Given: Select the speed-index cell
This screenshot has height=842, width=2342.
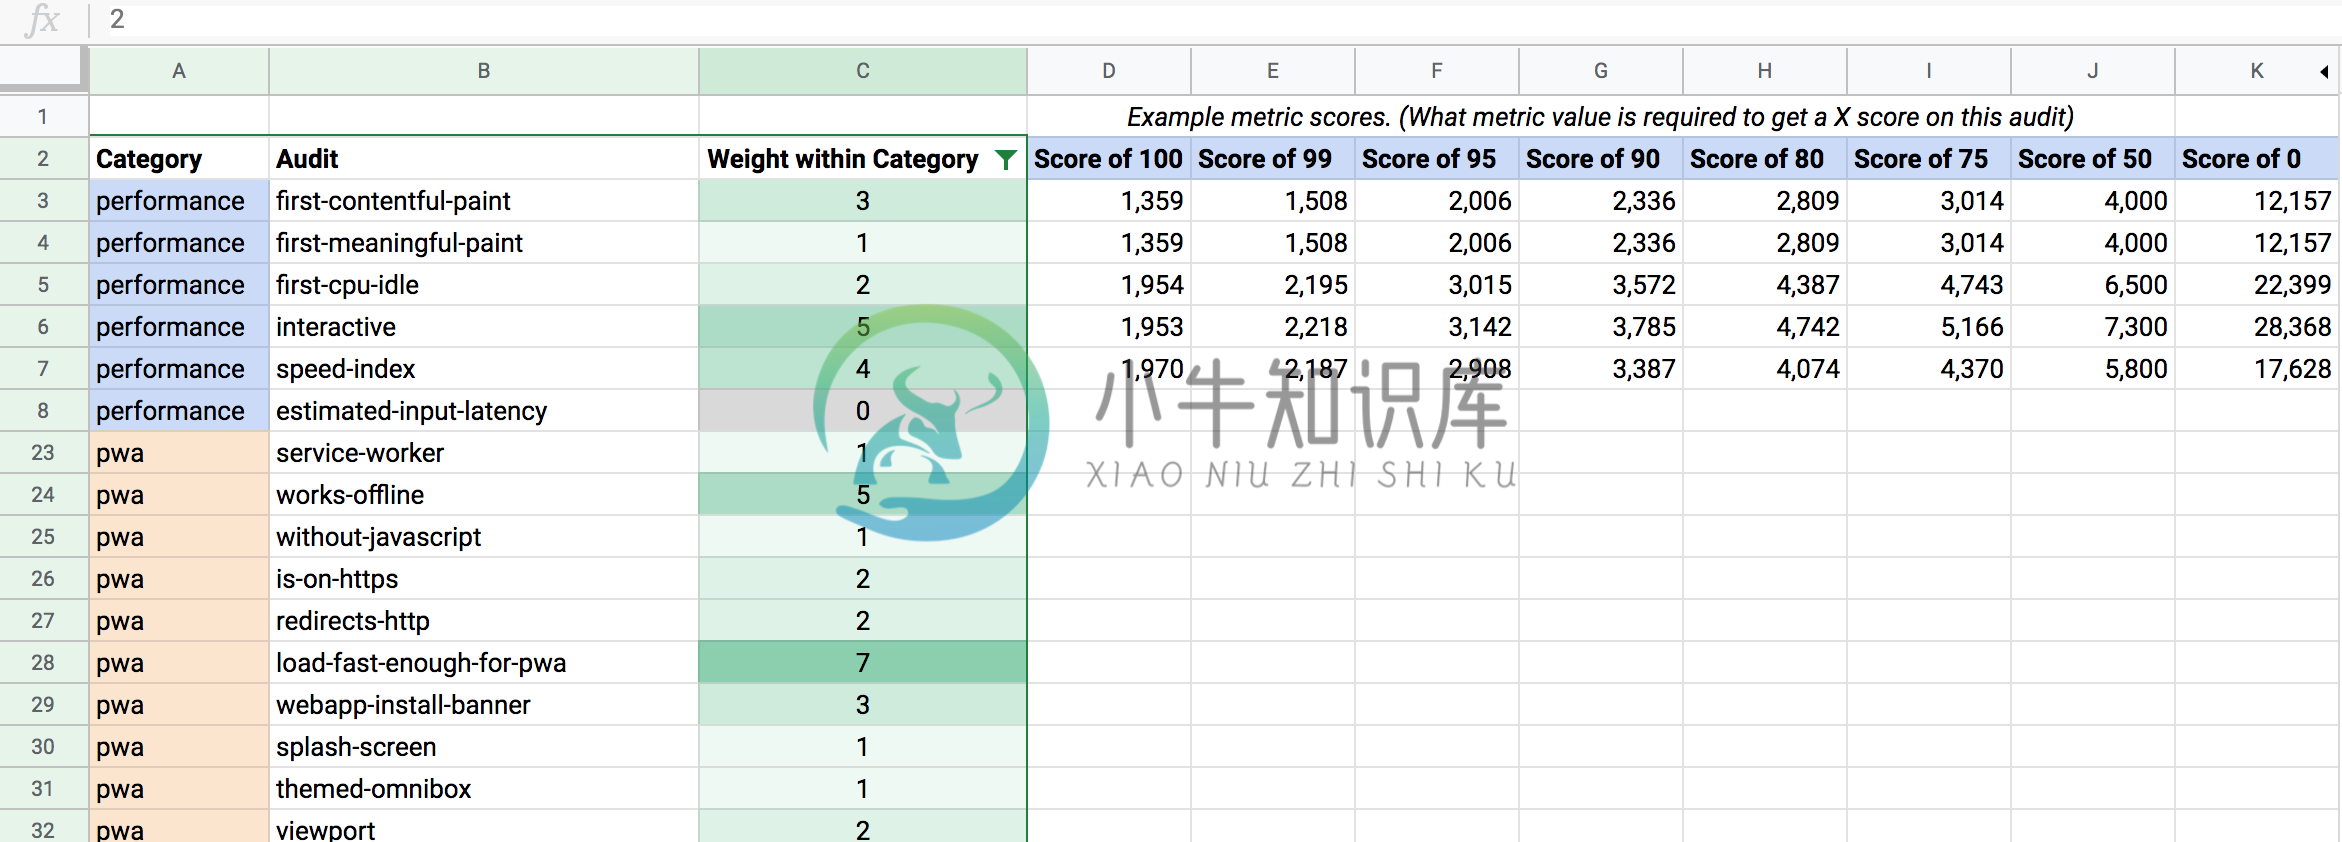Looking at the screenshot, I should tap(484, 369).
